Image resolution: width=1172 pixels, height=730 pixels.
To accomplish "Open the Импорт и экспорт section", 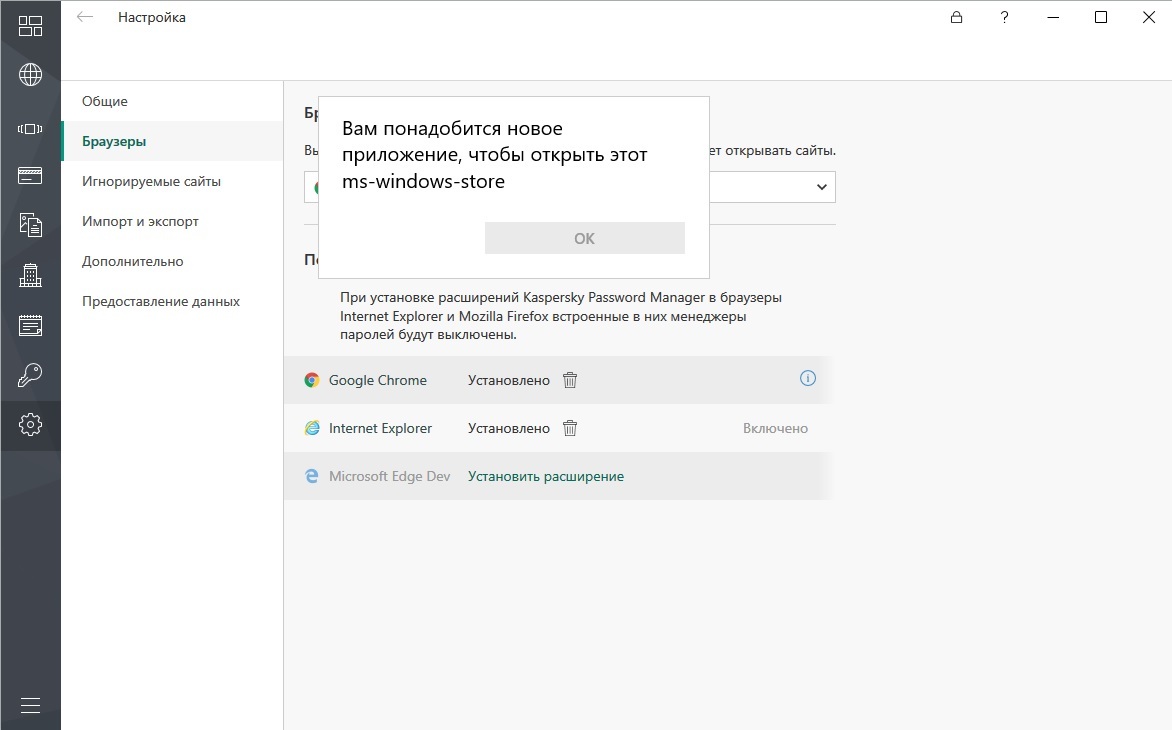I will point(173,221).
